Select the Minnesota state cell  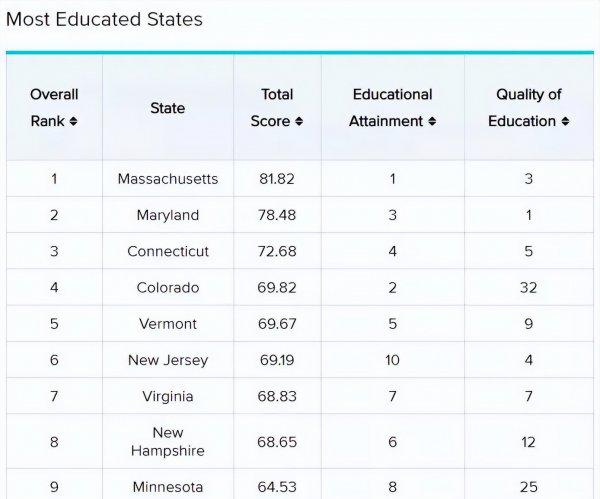pos(167,487)
